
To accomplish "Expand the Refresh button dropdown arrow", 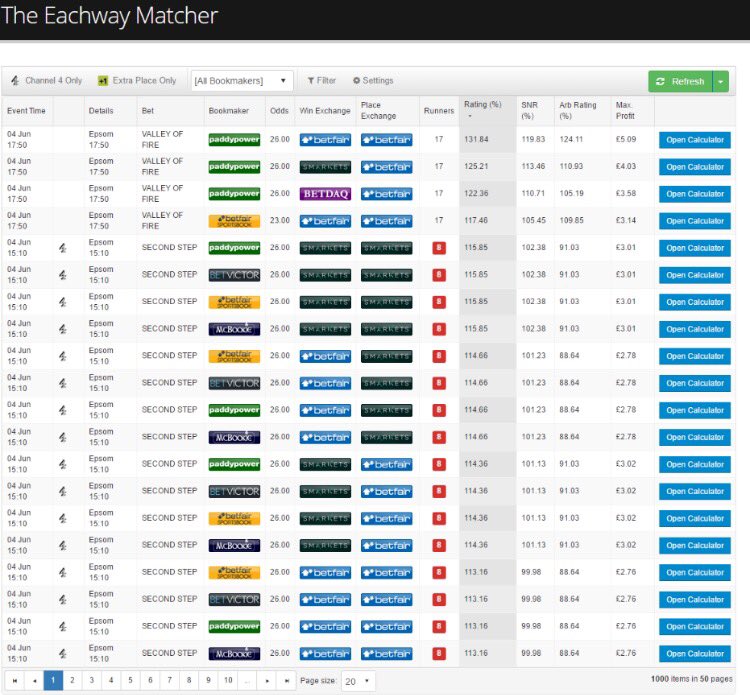I will (720, 81).
